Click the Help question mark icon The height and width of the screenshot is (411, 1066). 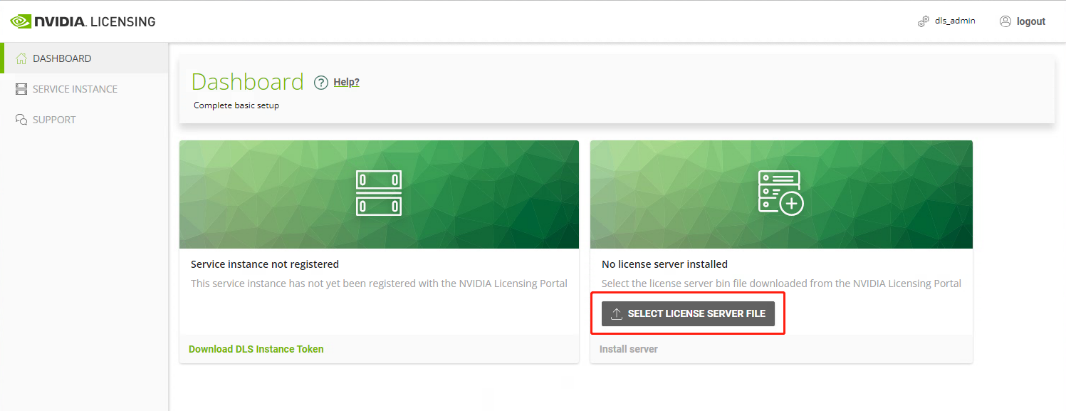[321, 82]
